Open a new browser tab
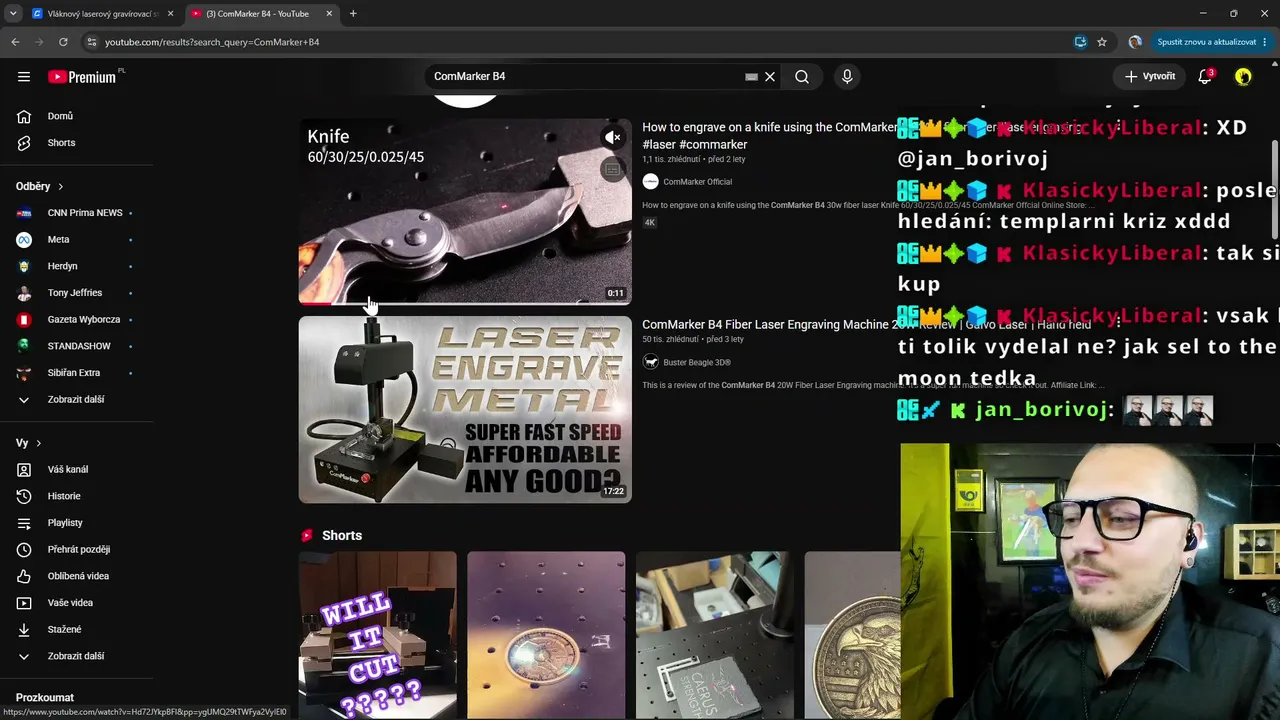 click(353, 14)
